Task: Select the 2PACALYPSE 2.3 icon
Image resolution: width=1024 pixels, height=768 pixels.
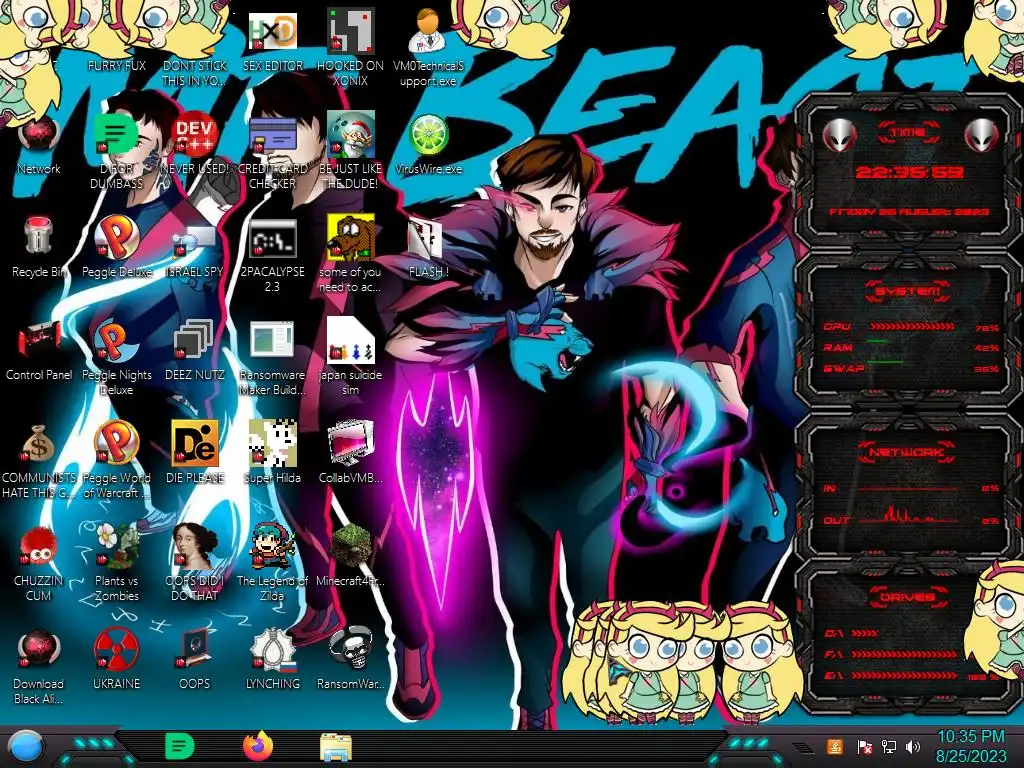Action: (273, 255)
